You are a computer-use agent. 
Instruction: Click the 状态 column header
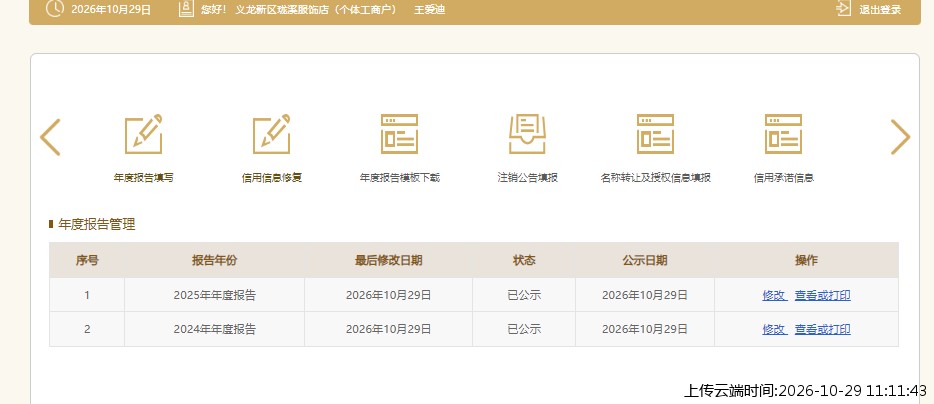[524, 260]
